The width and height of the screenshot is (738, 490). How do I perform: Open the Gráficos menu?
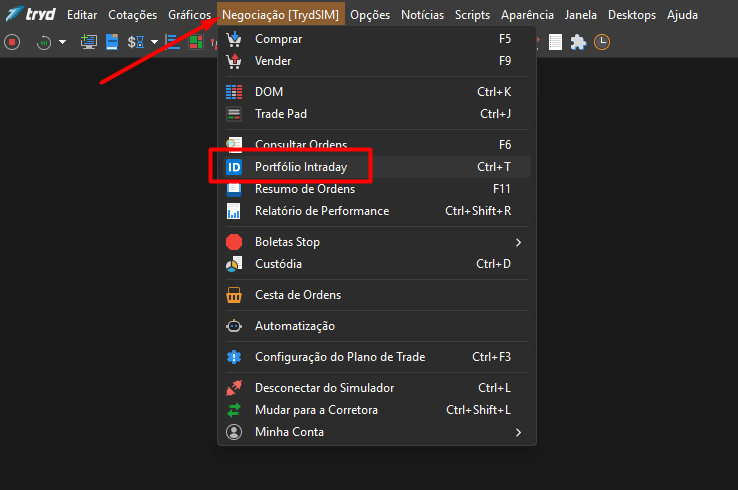click(190, 15)
